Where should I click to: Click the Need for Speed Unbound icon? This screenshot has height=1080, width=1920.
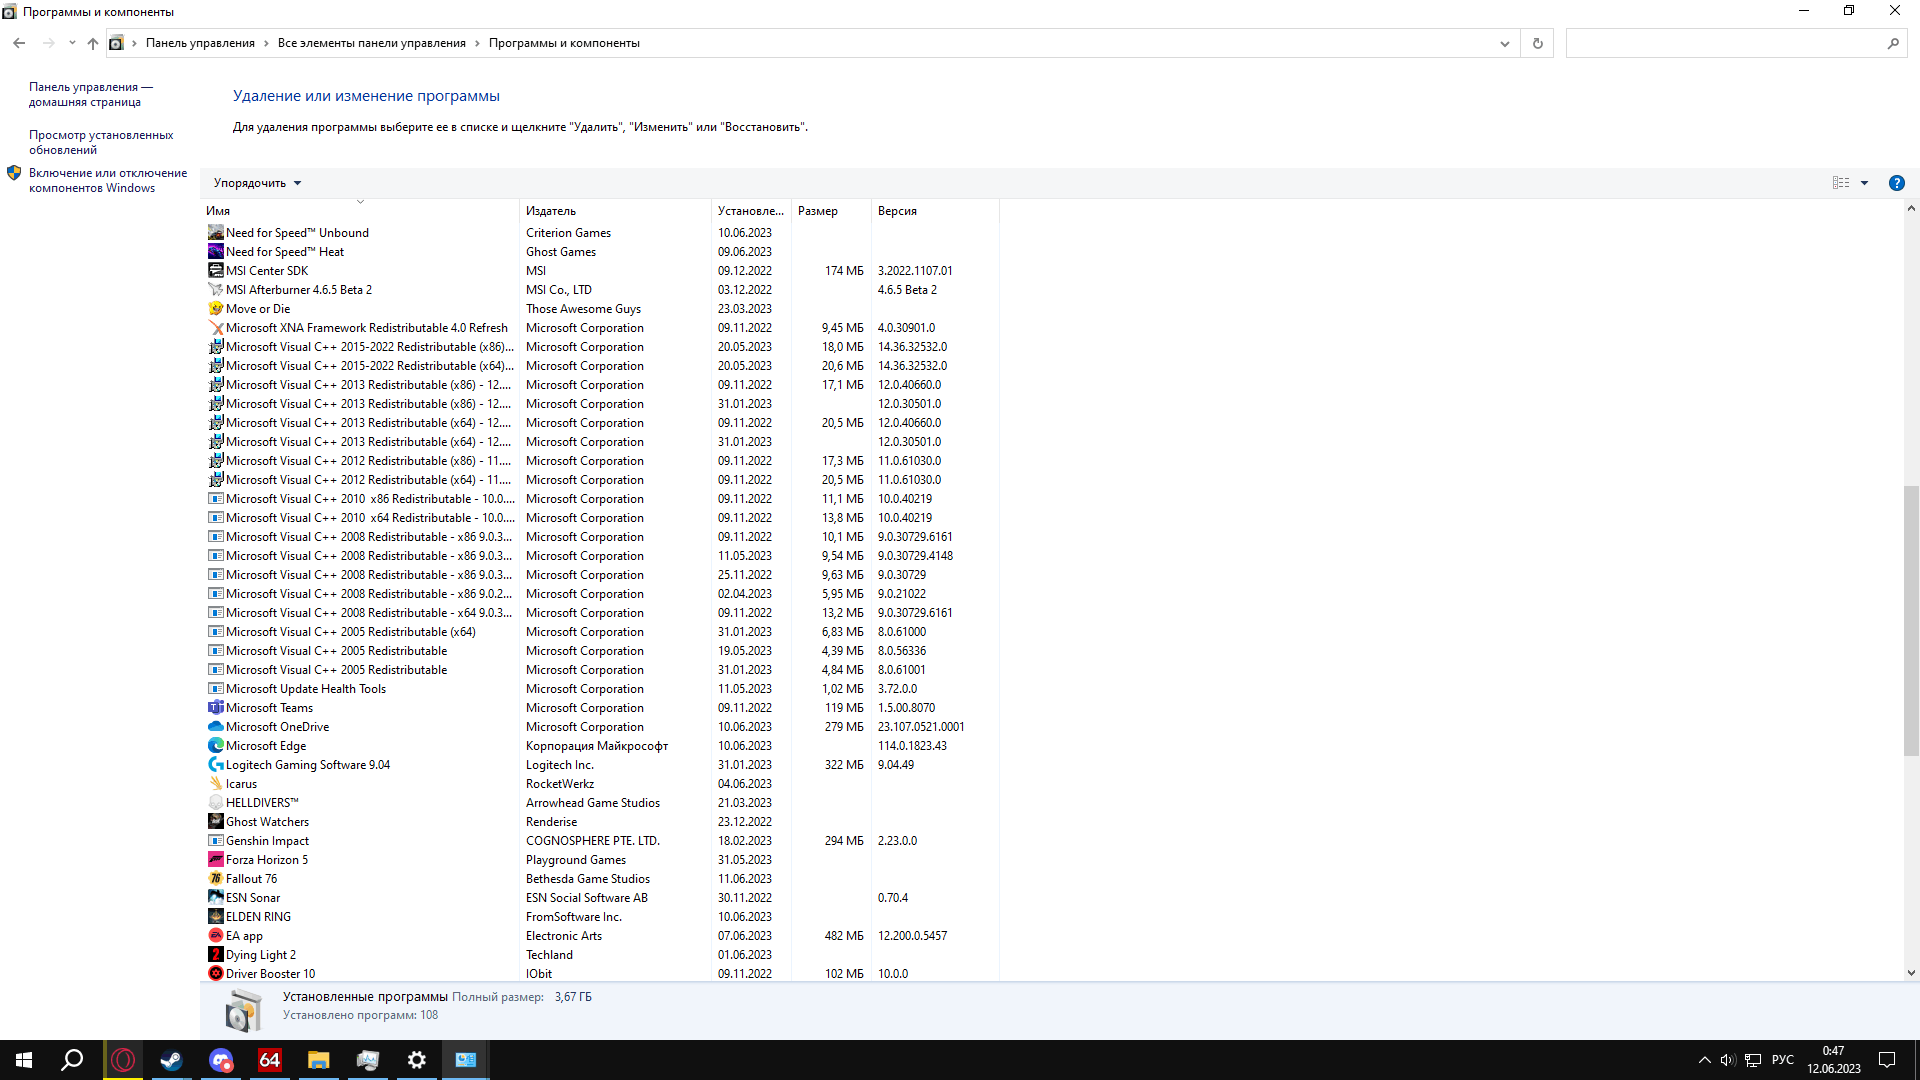tap(215, 232)
